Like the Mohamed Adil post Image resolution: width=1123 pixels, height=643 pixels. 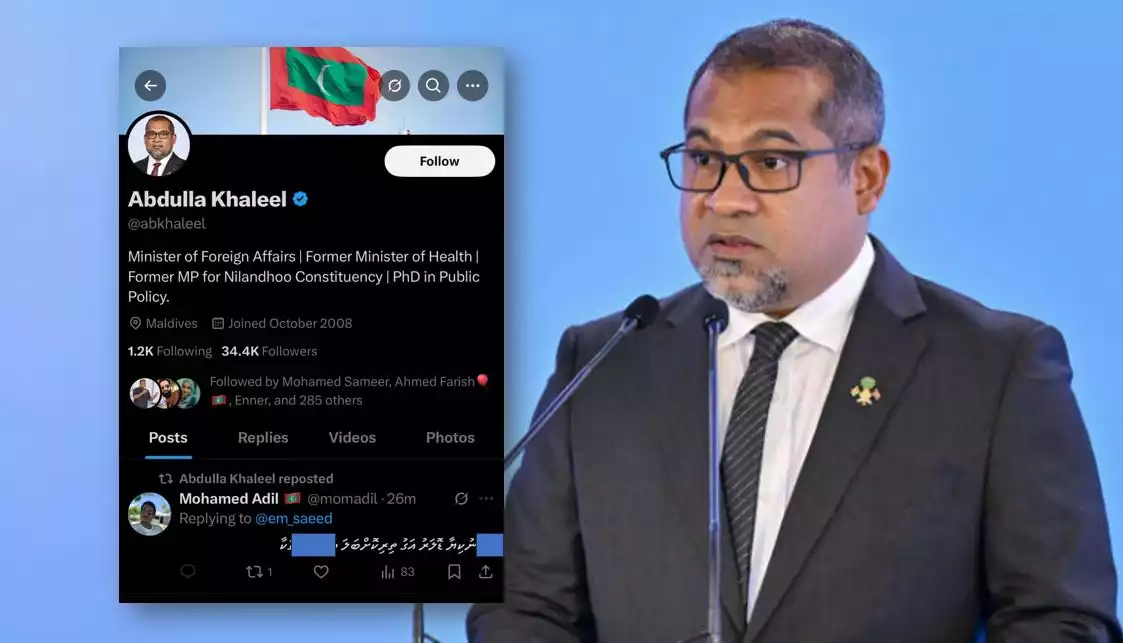point(321,571)
